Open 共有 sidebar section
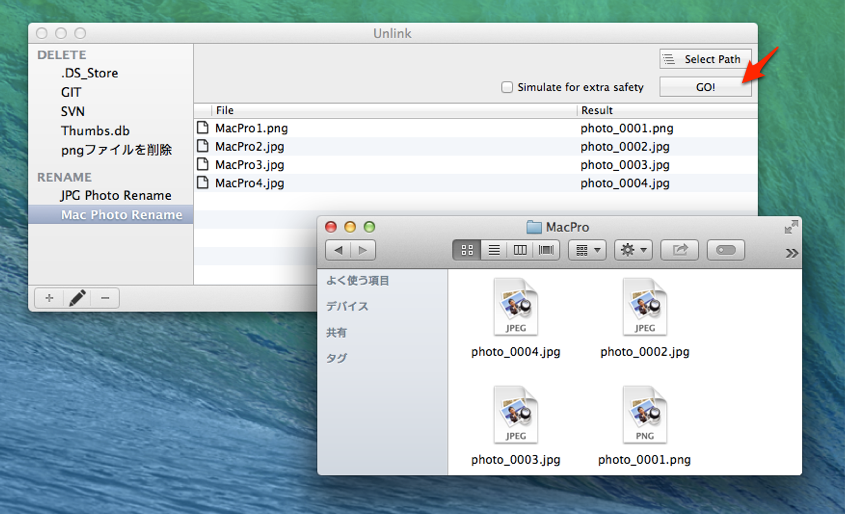 [x=336, y=332]
